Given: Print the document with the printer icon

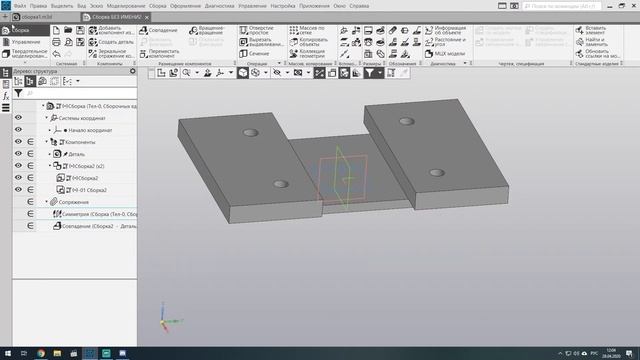Looking at the screenshot, I should pos(56,42).
